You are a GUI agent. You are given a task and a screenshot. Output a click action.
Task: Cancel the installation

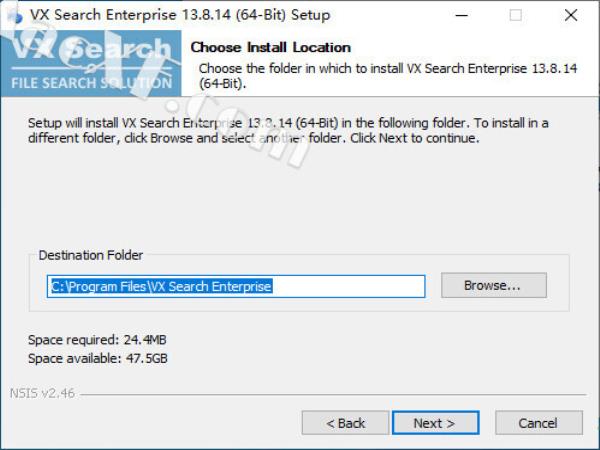[x=539, y=423]
